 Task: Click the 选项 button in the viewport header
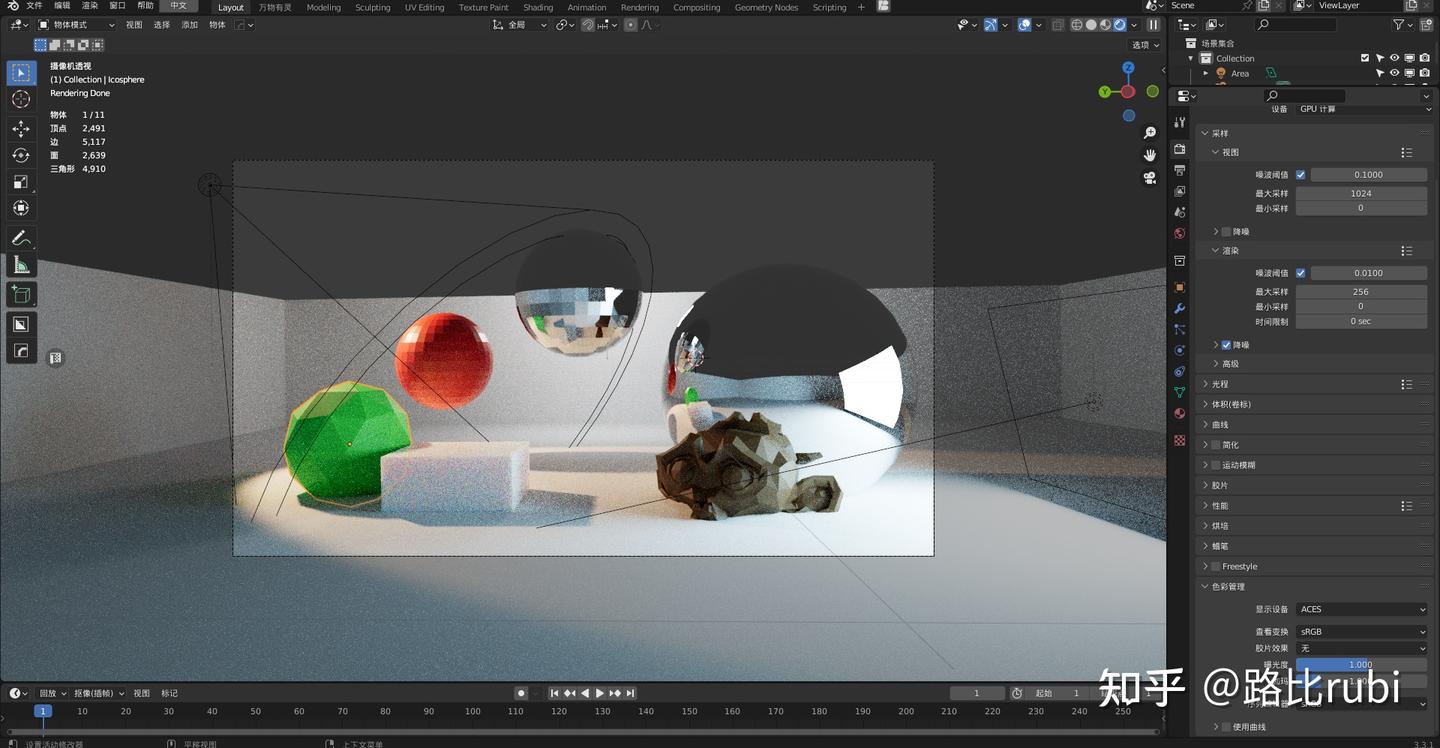(x=1143, y=45)
